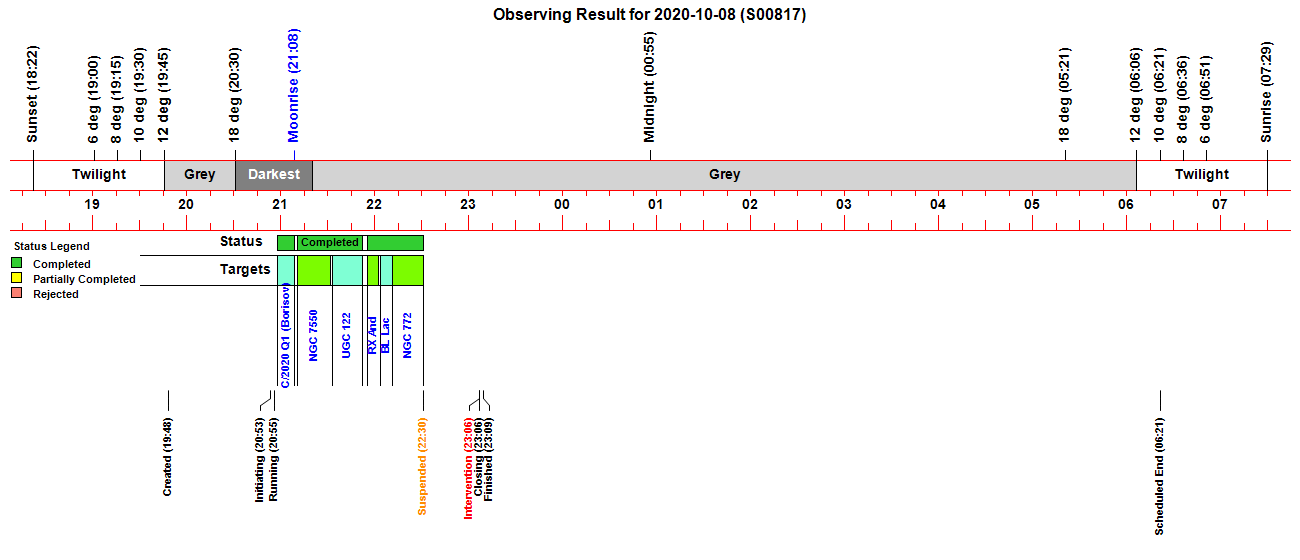
Task: Click the 10 deg (06:21) marker label
Action: point(1160,95)
